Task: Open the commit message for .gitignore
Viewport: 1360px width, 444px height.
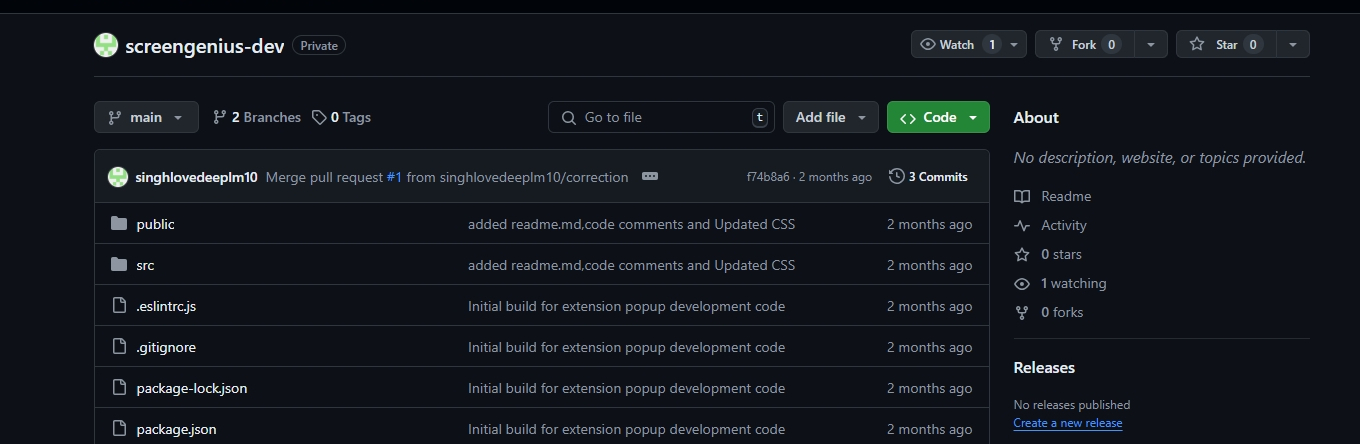Action: pos(626,347)
